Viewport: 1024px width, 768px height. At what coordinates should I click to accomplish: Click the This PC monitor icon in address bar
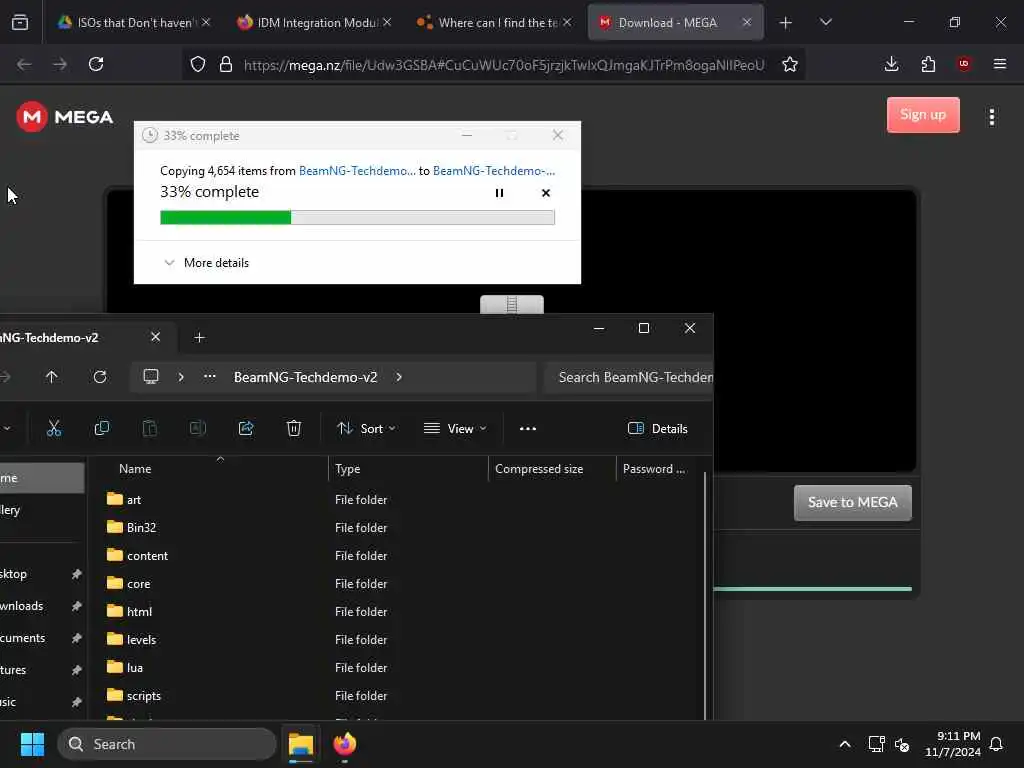(151, 377)
